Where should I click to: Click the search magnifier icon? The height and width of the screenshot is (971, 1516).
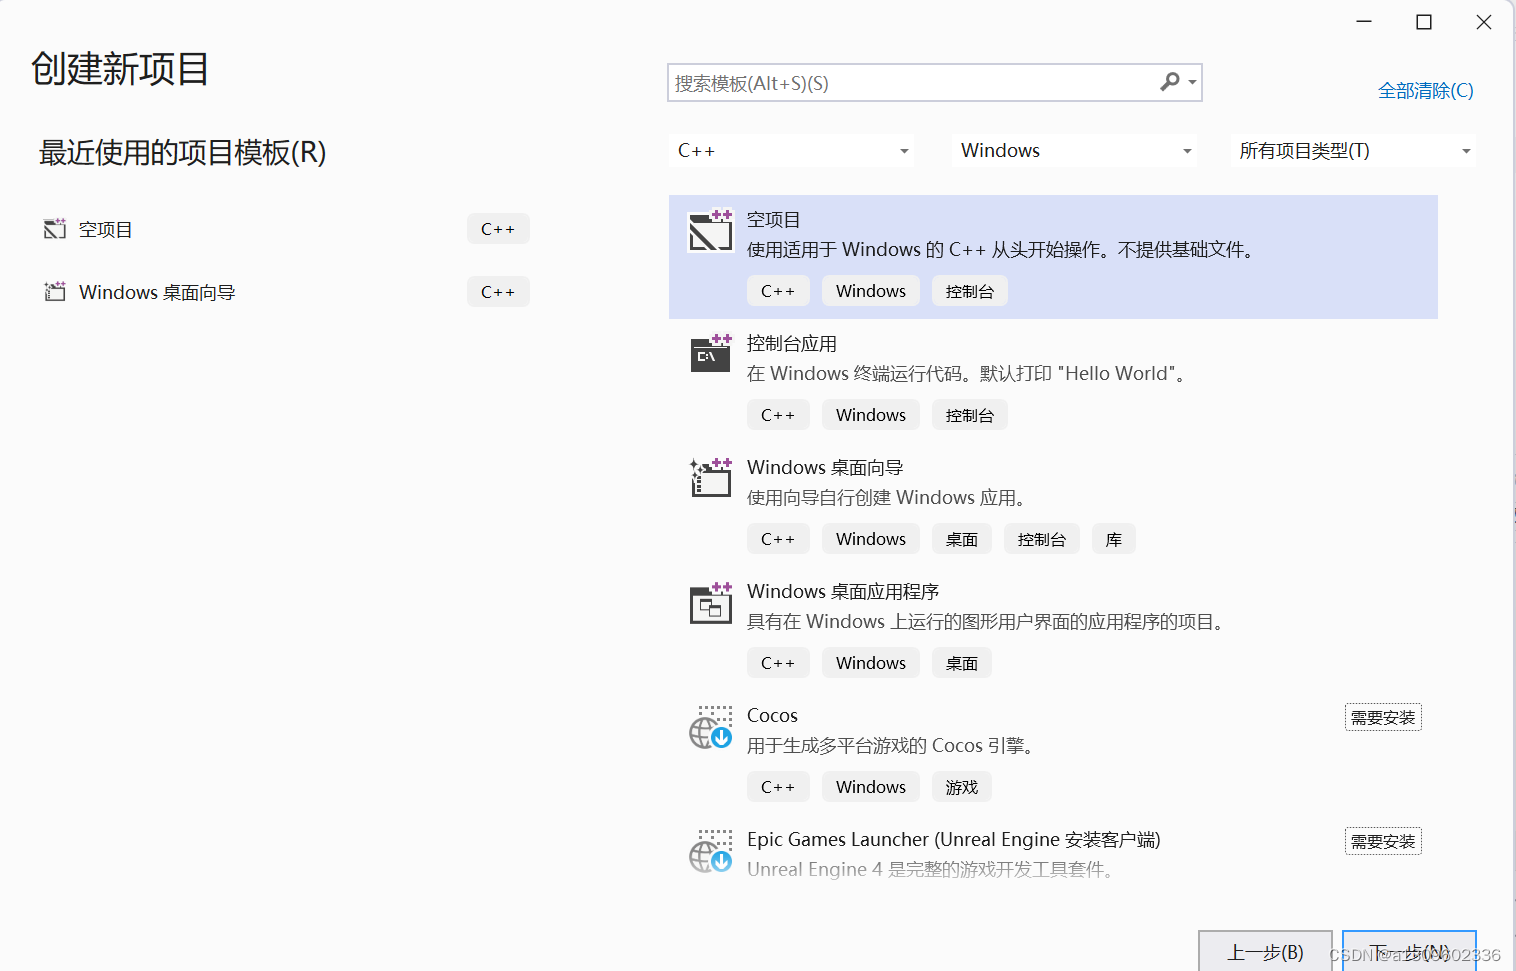pos(1168,82)
